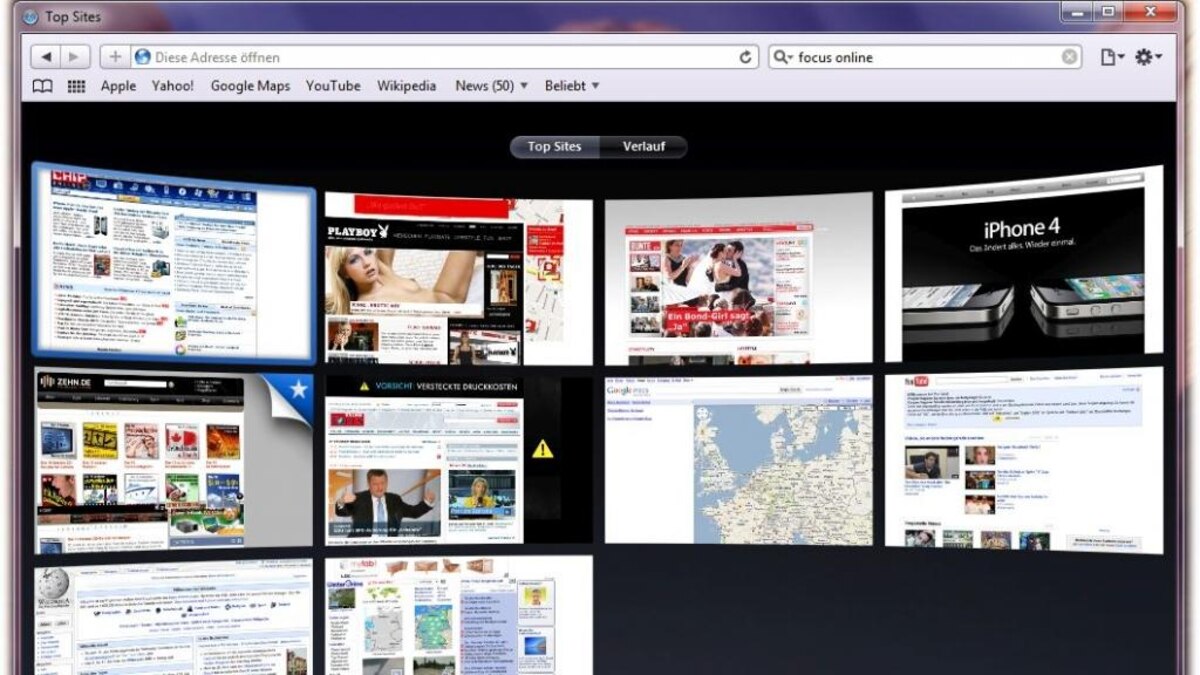Screen dimensions: 1200x675
Task: Select the Top Sites tab
Action: (554, 147)
